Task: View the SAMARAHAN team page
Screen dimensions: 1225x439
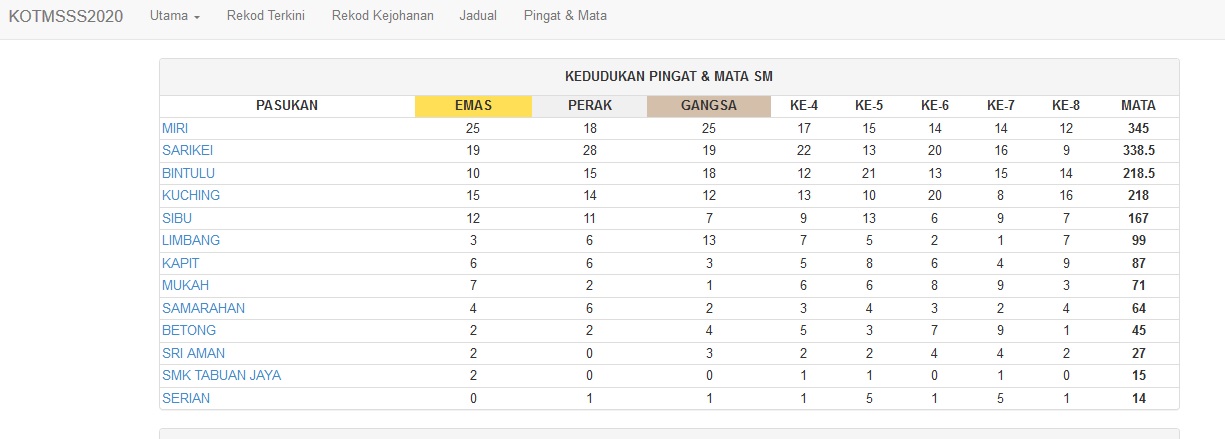Action: click(x=203, y=308)
